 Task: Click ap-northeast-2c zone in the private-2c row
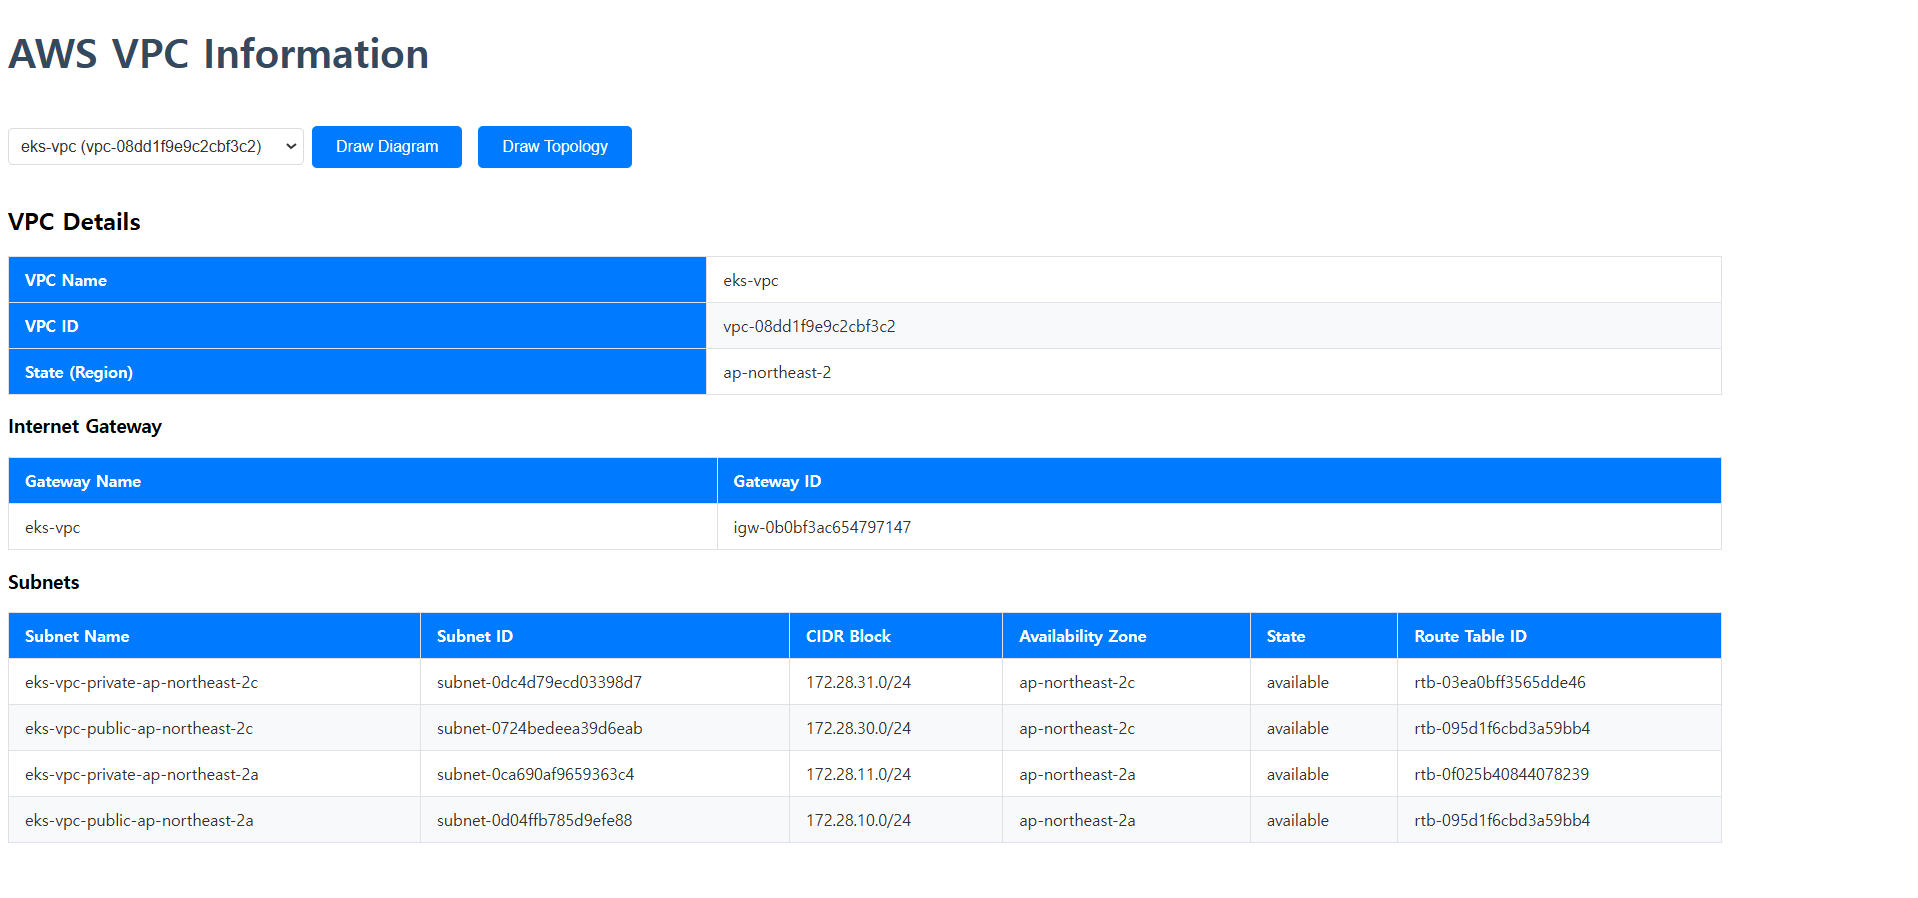point(1077,682)
